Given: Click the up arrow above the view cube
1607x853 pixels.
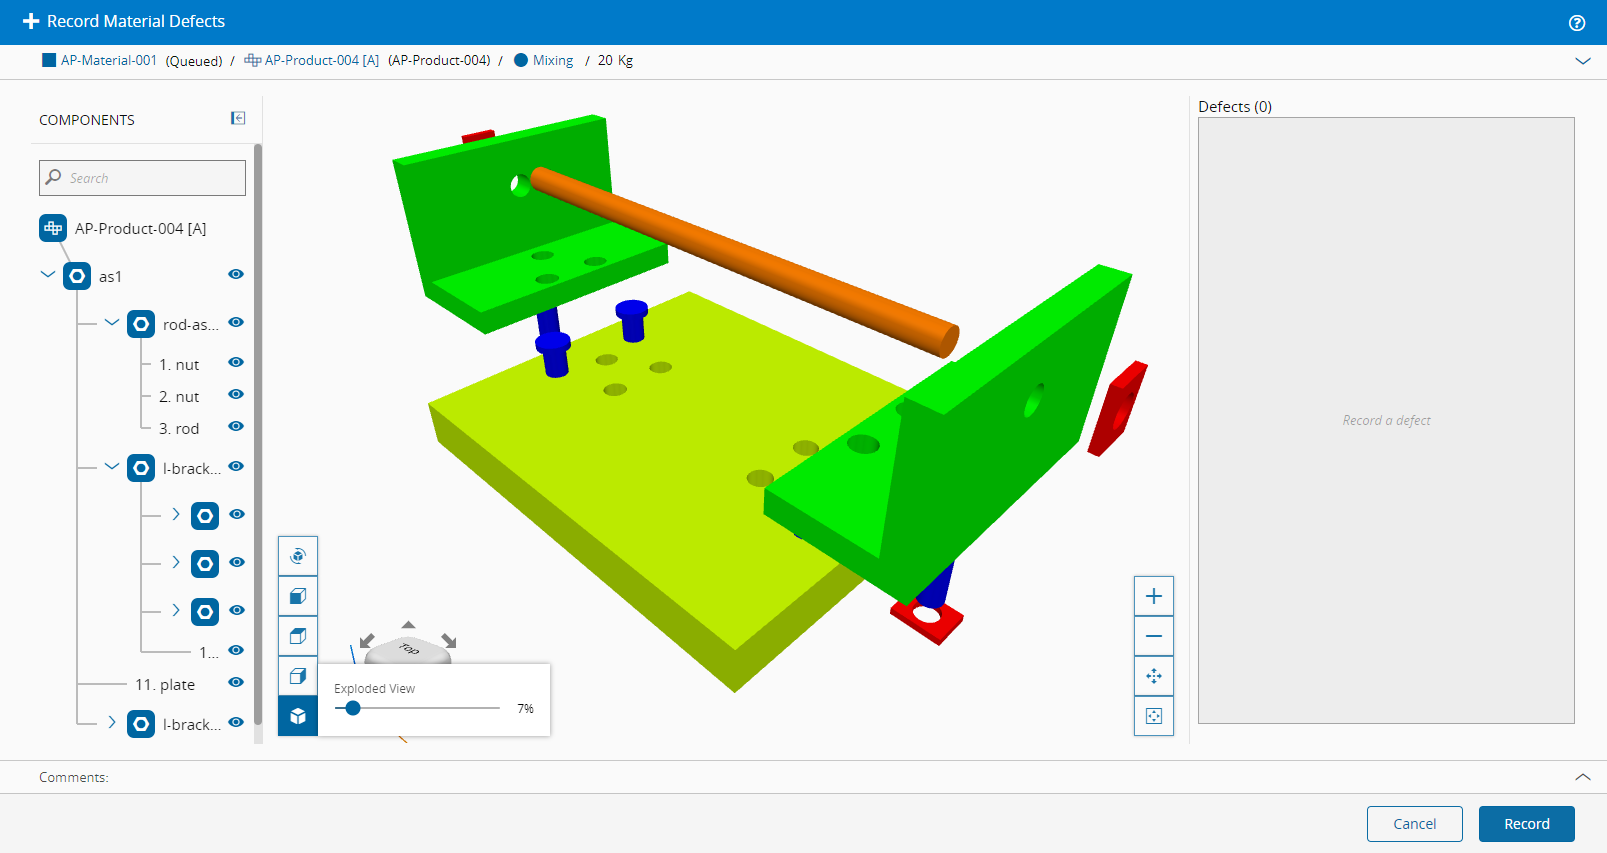Looking at the screenshot, I should [x=408, y=625].
